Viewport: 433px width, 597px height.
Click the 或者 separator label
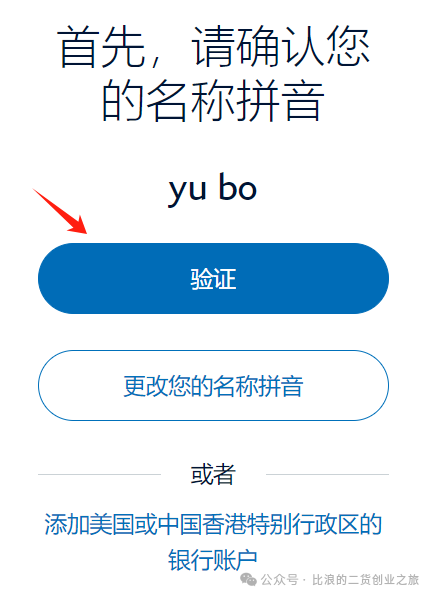[213, 474]
